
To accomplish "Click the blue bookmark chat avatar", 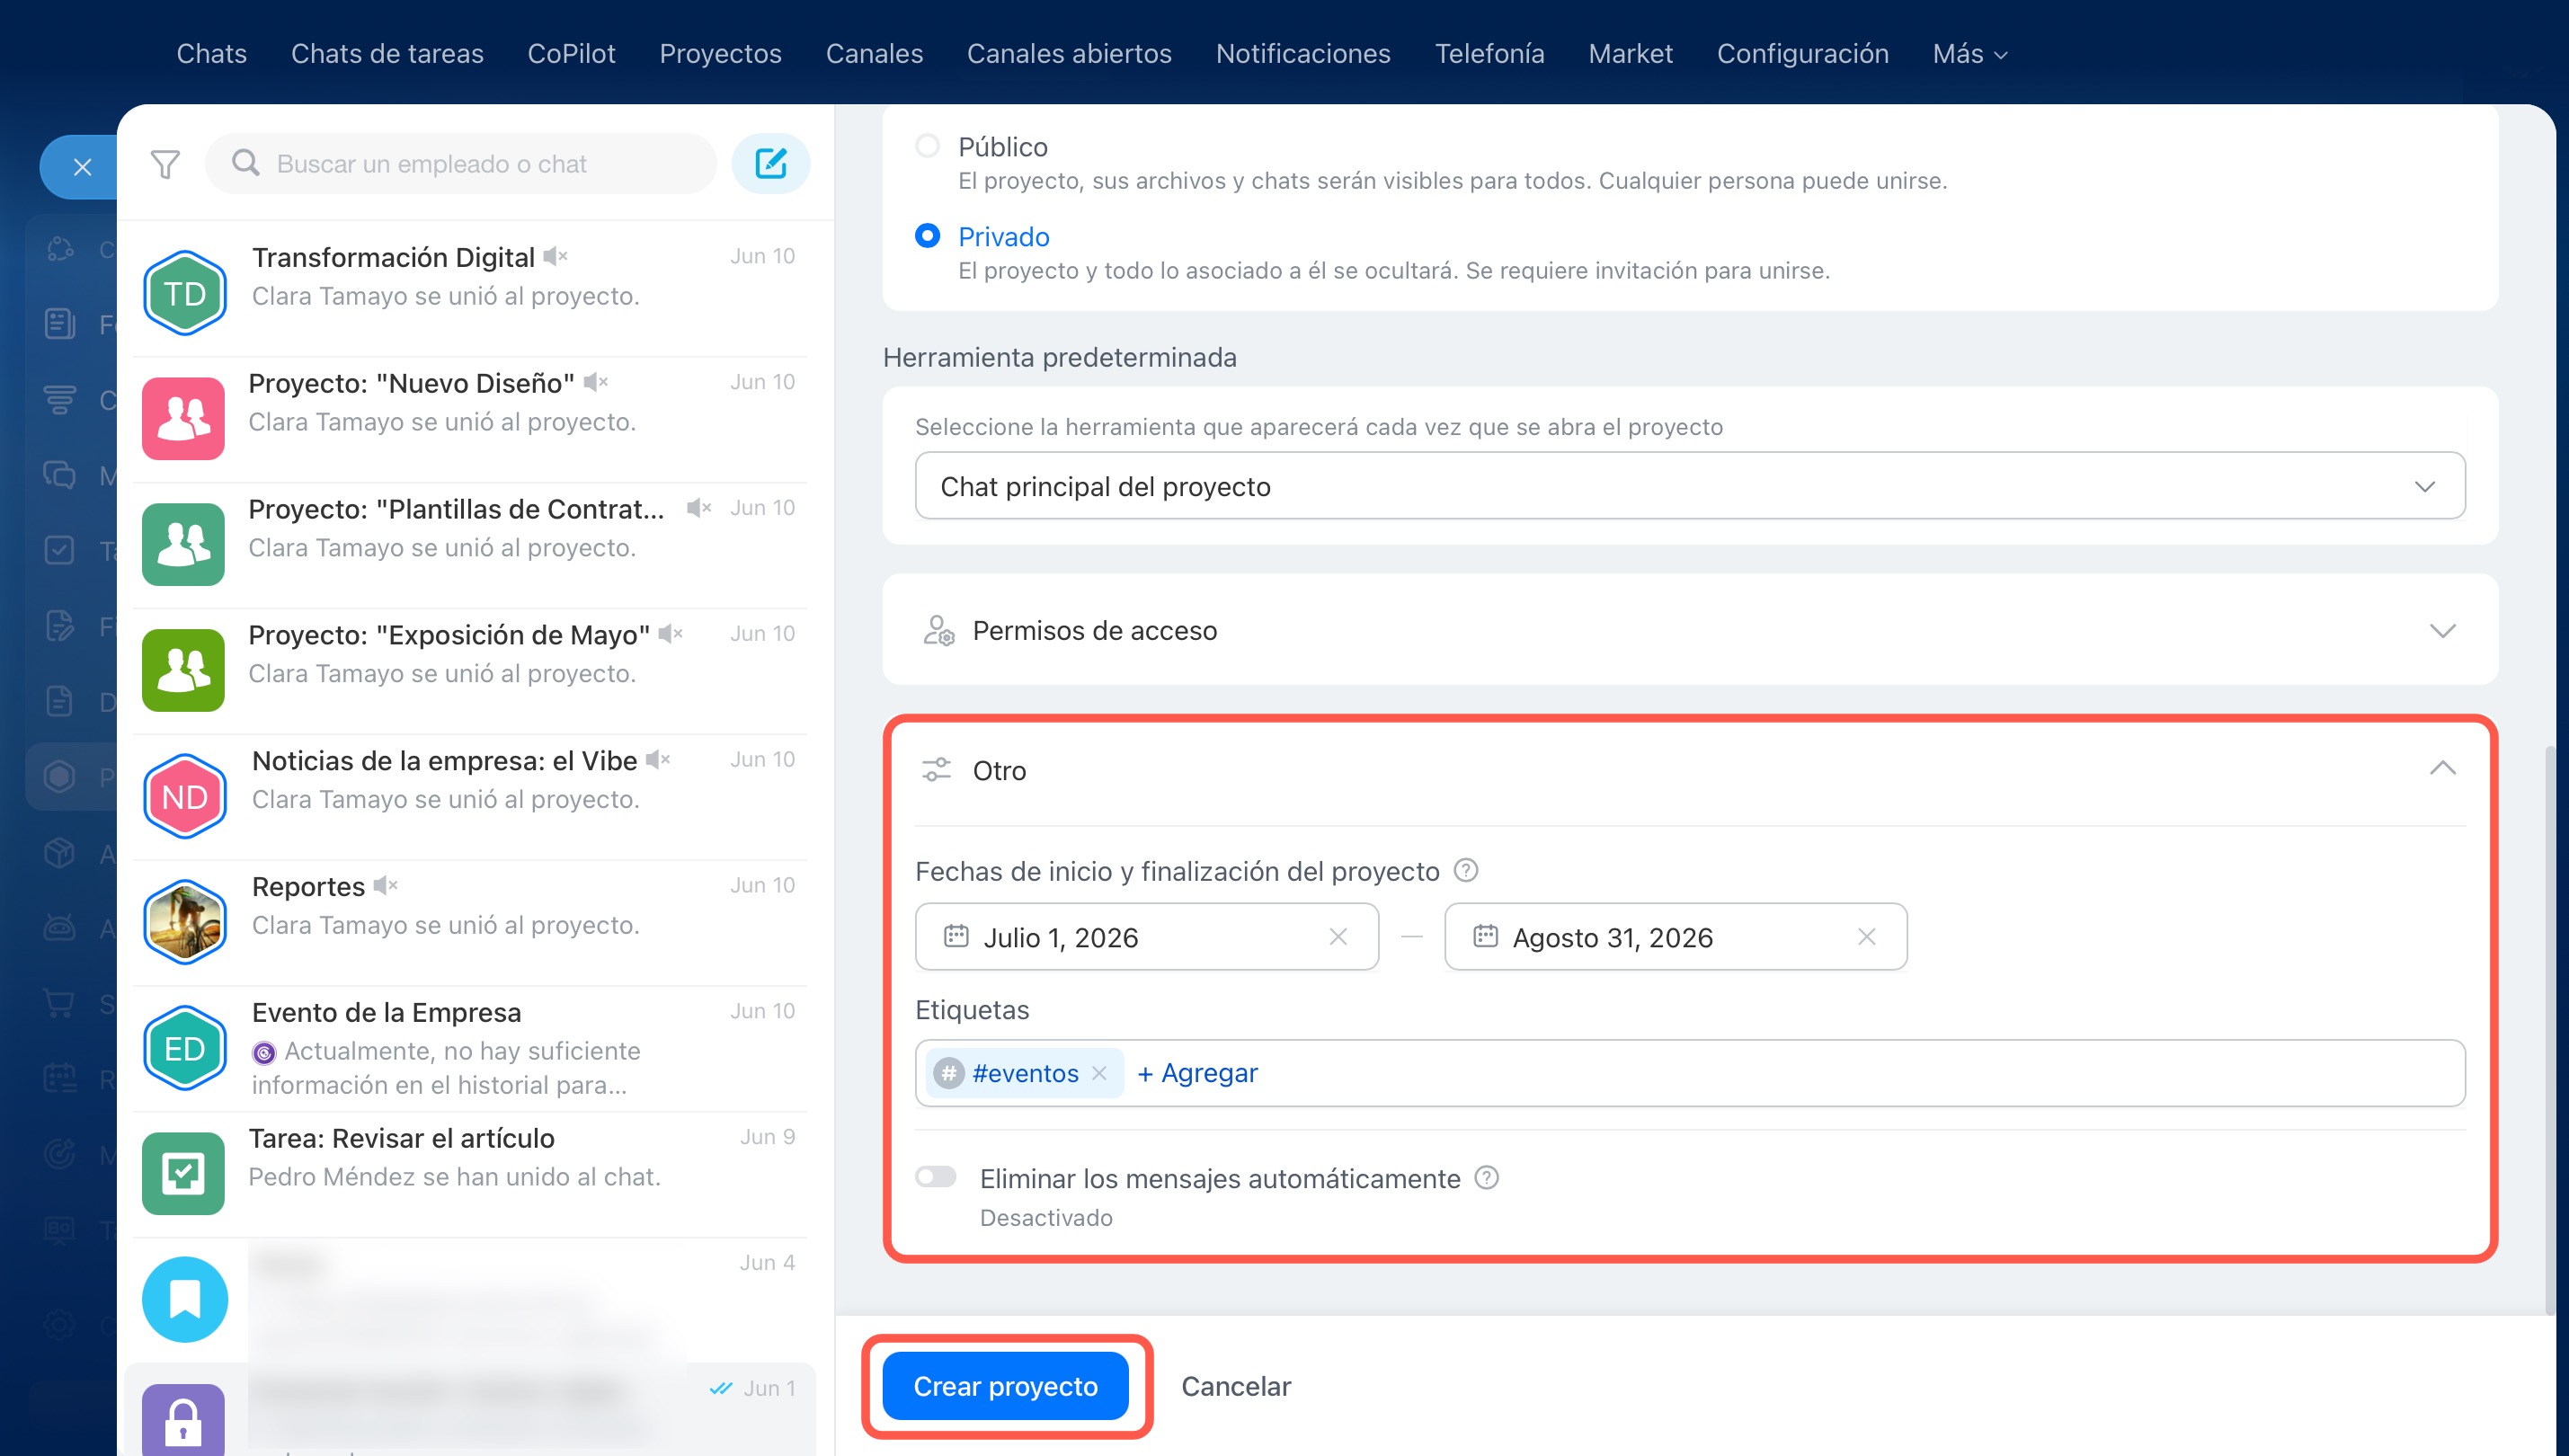I will [x=185, y=1300].
